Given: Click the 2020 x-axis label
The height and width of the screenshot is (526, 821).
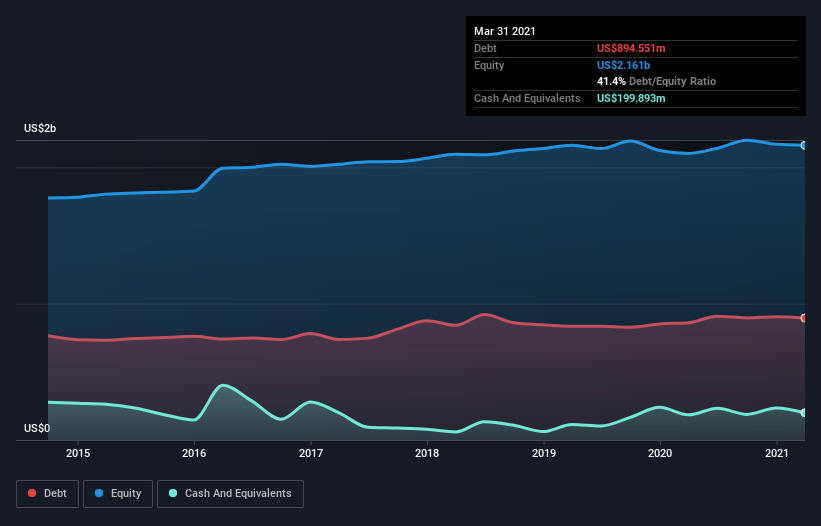Looking at the screenshot, I should (660, 454).
